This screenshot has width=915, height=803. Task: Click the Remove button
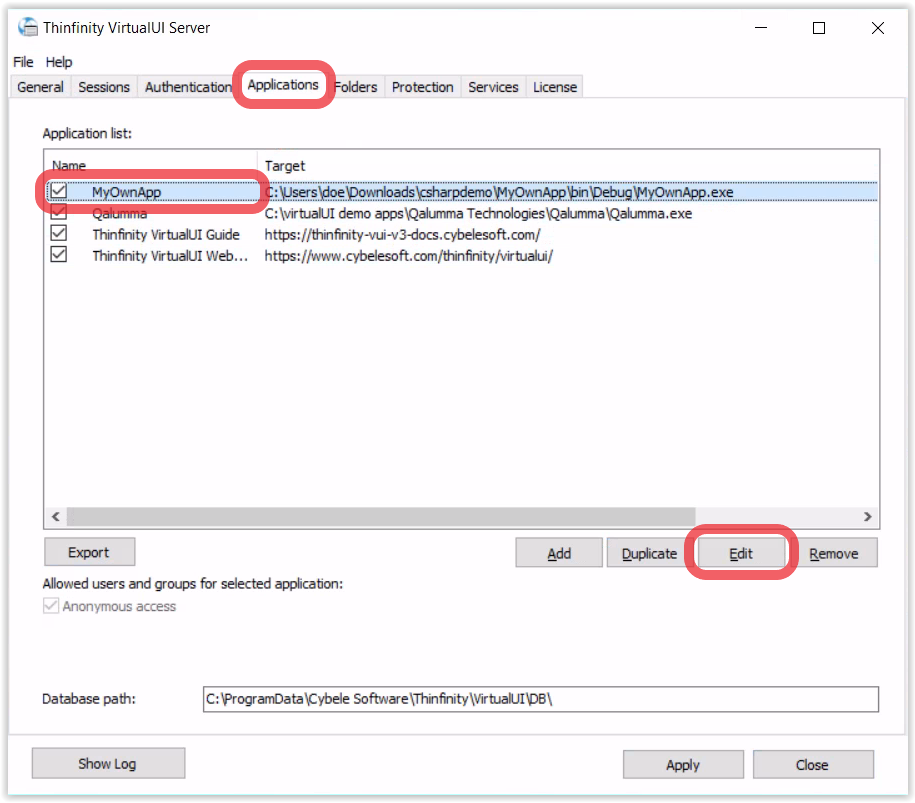(x=833, y=553)
